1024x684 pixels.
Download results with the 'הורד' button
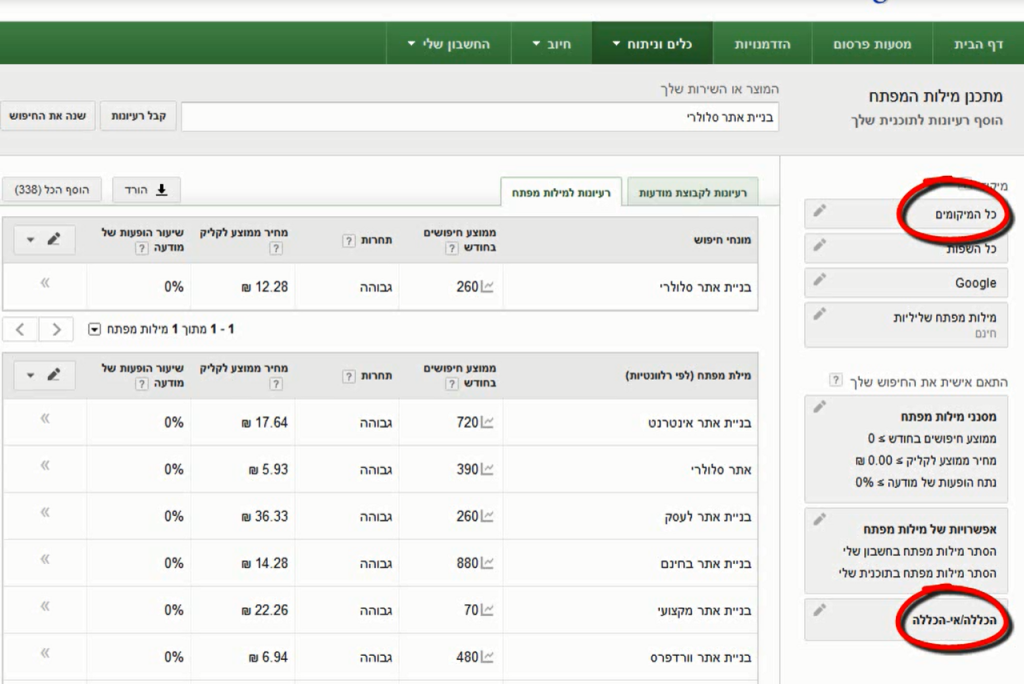coord(146,190)
